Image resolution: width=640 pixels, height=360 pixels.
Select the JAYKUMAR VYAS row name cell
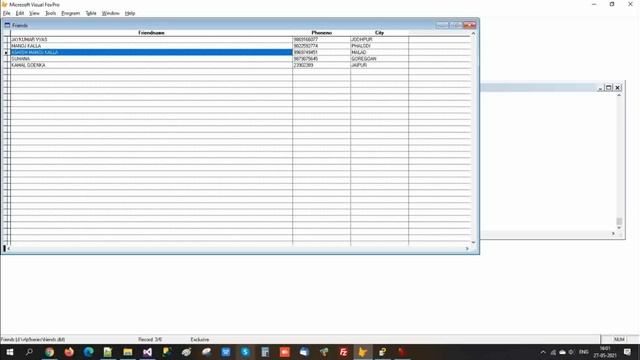151,40
